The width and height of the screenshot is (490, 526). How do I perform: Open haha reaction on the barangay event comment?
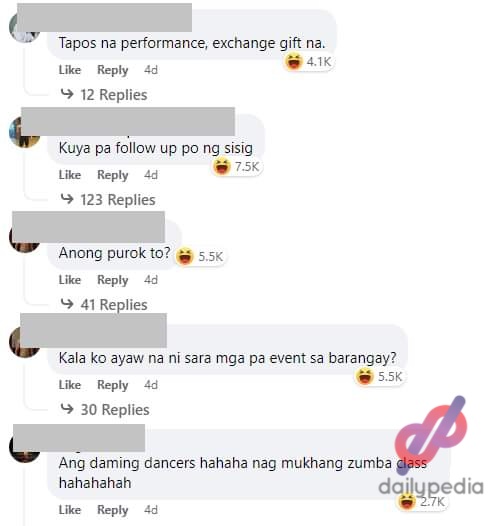(x=379, y=376)
